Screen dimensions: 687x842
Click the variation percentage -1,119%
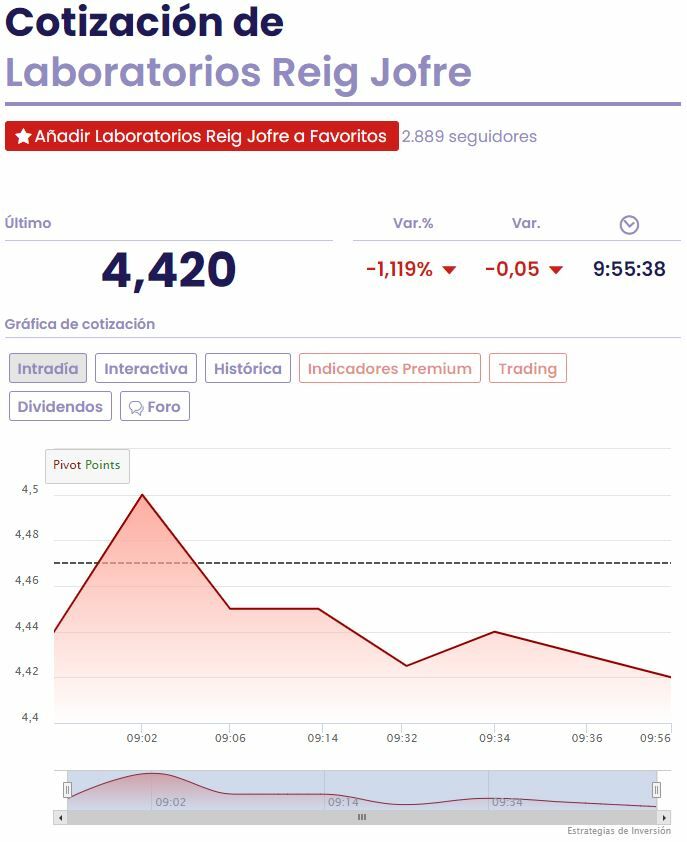click(399, 269)
